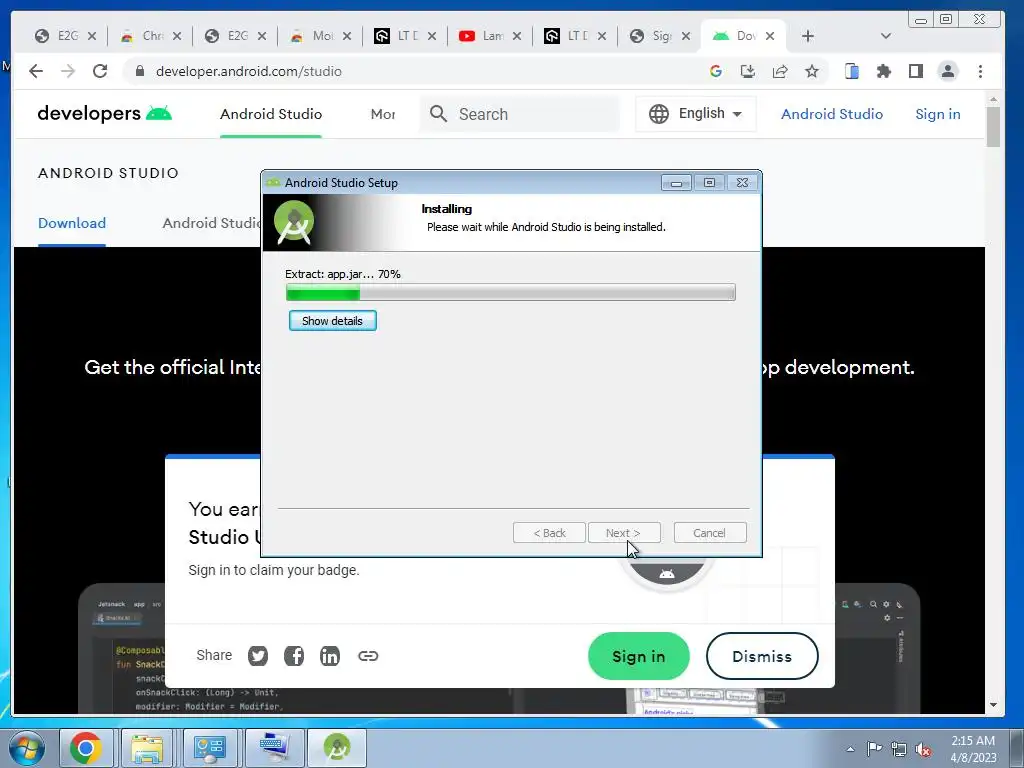Click the address bar URL
1024x768 pixels.
pos(248,71)
